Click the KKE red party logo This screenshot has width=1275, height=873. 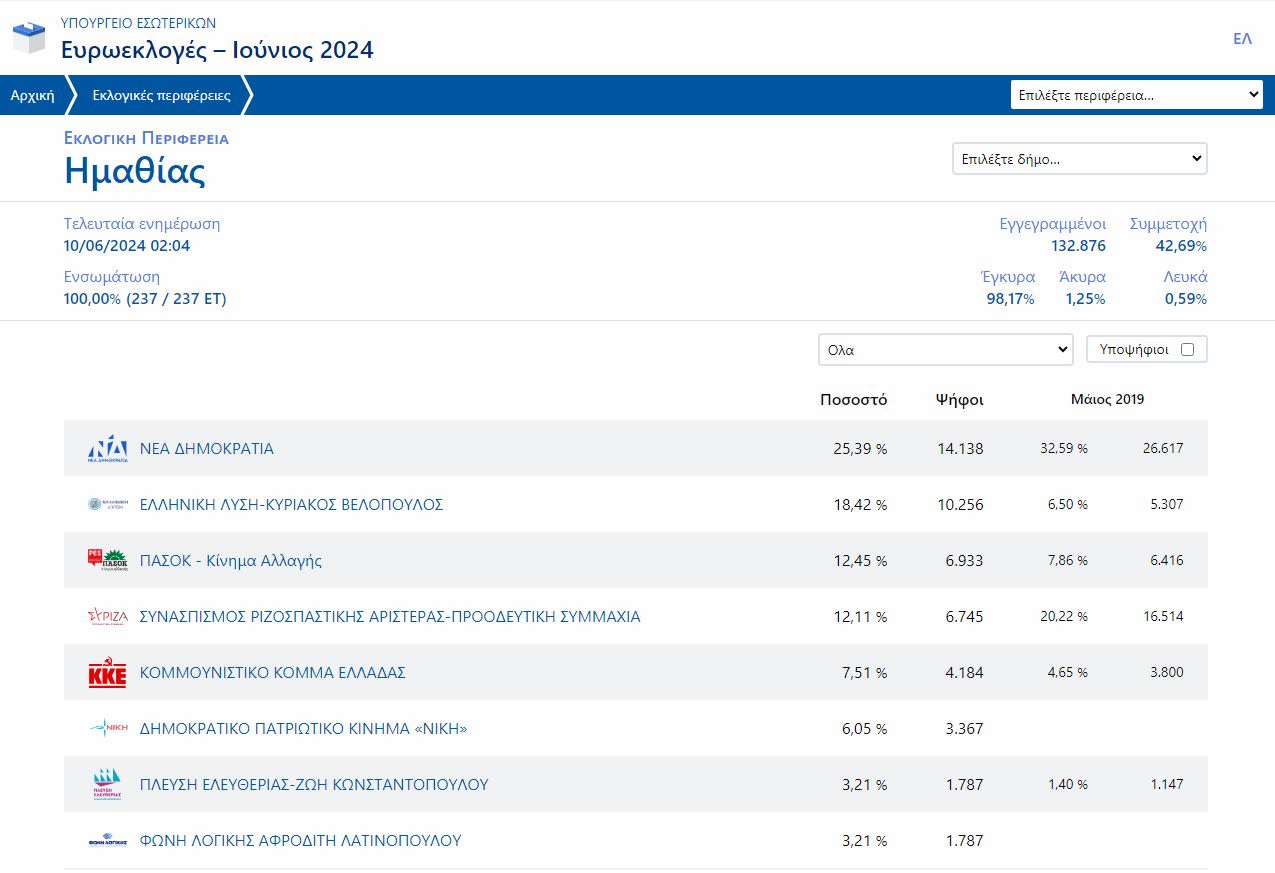[107, 674]
